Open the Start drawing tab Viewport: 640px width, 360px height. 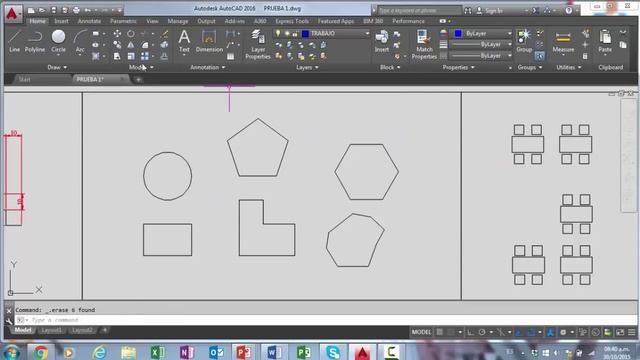(x=25, y=80)
